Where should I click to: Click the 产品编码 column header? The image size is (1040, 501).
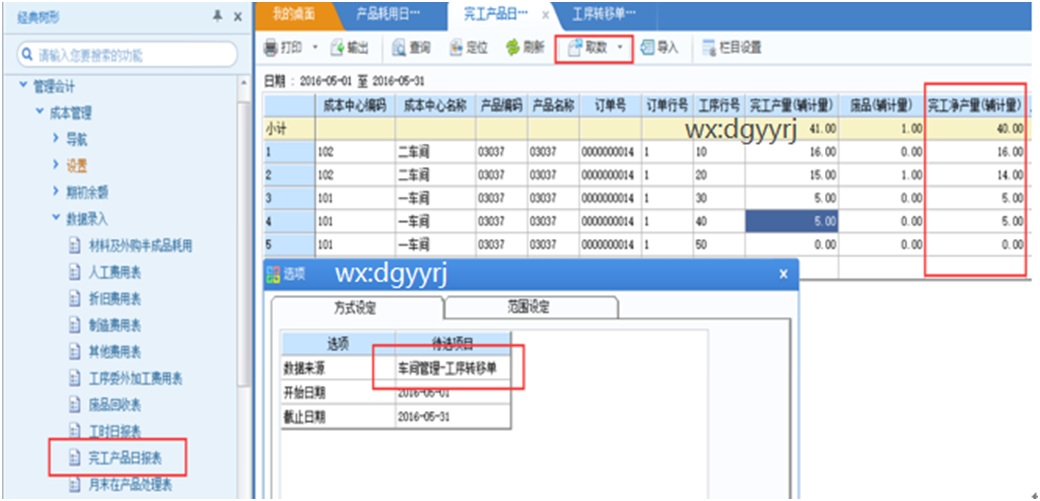coord(501,106)
